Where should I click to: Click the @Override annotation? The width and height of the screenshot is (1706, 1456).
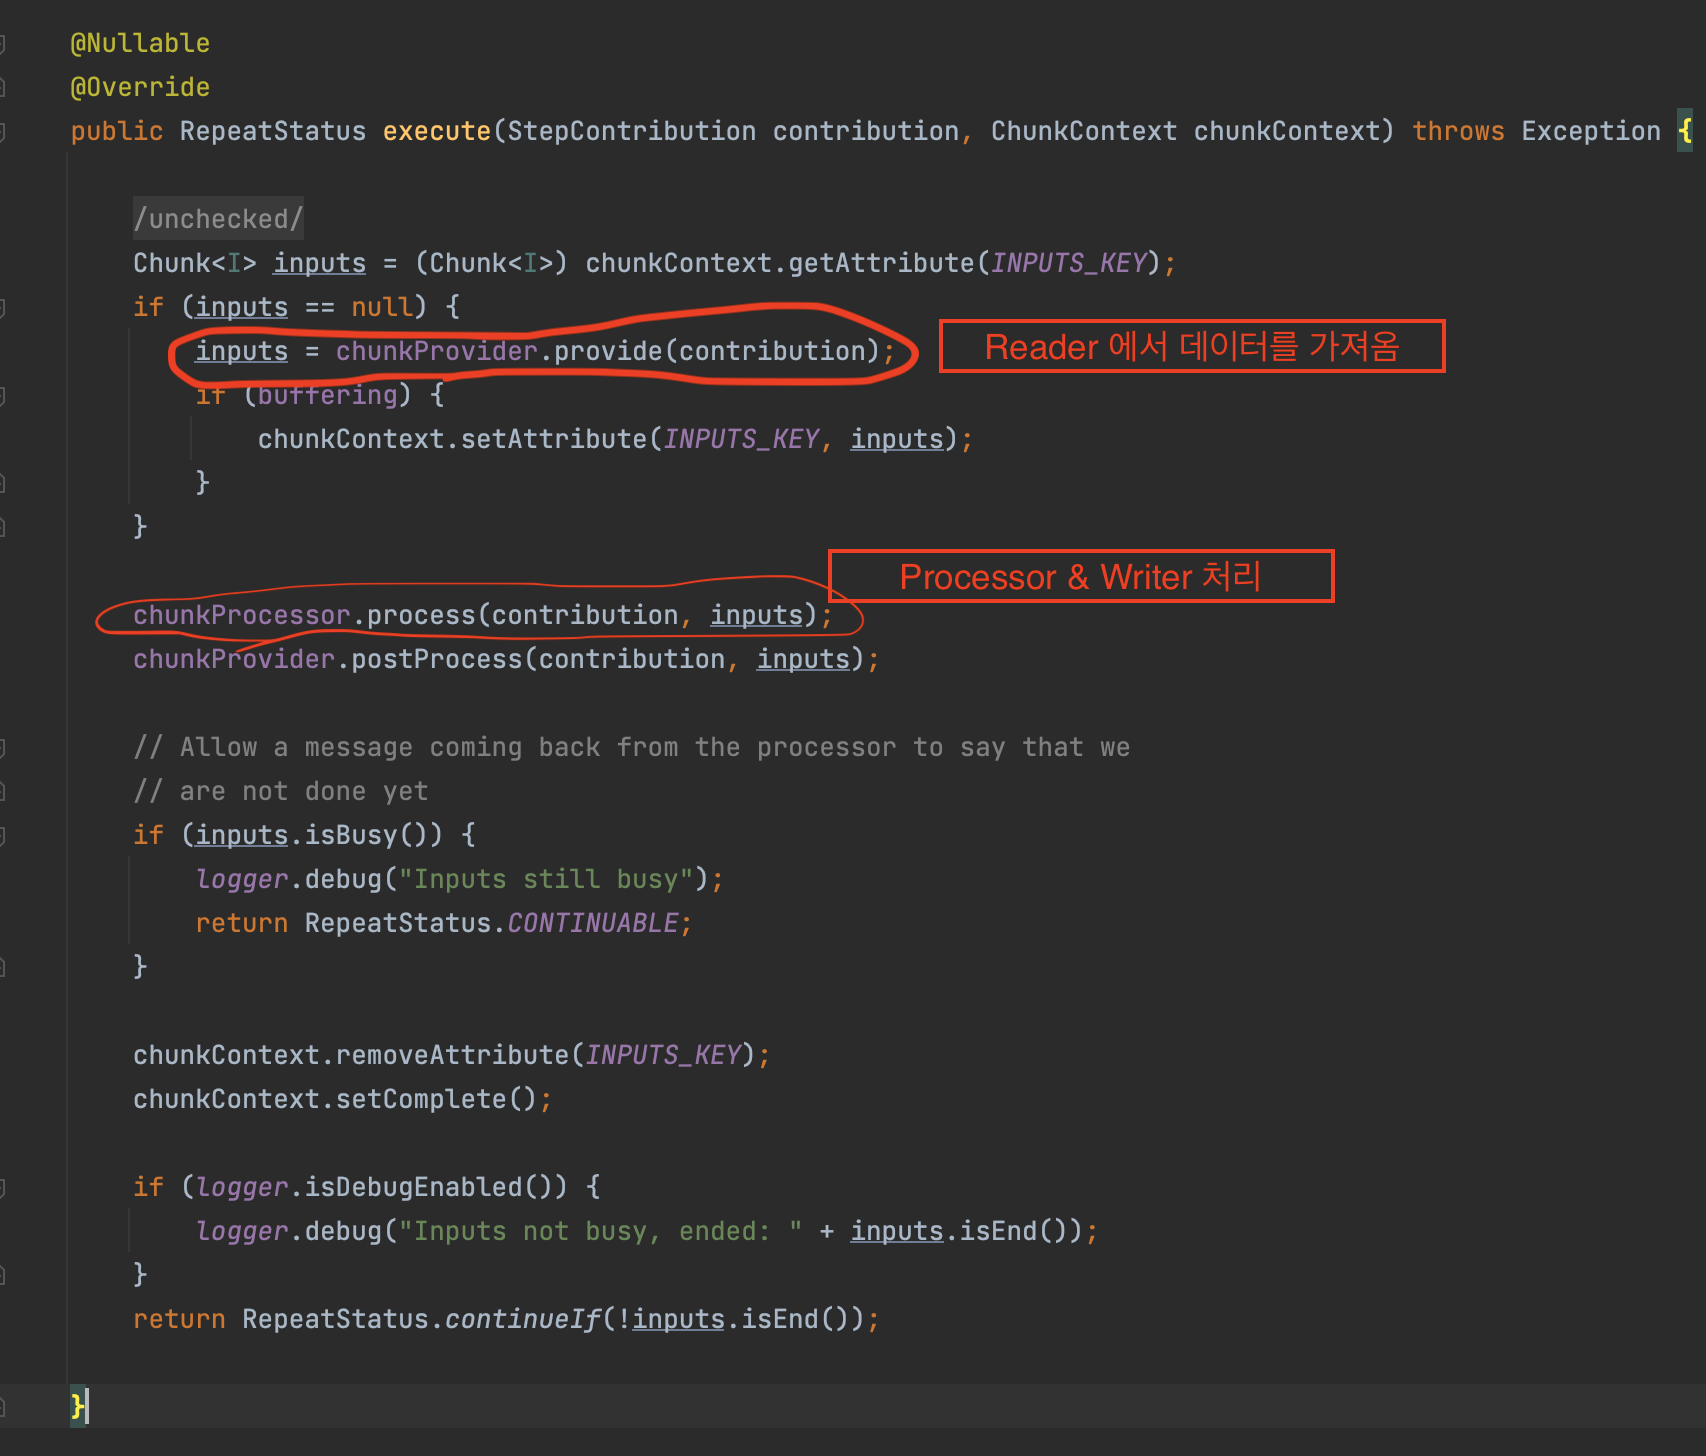[140, 87]
